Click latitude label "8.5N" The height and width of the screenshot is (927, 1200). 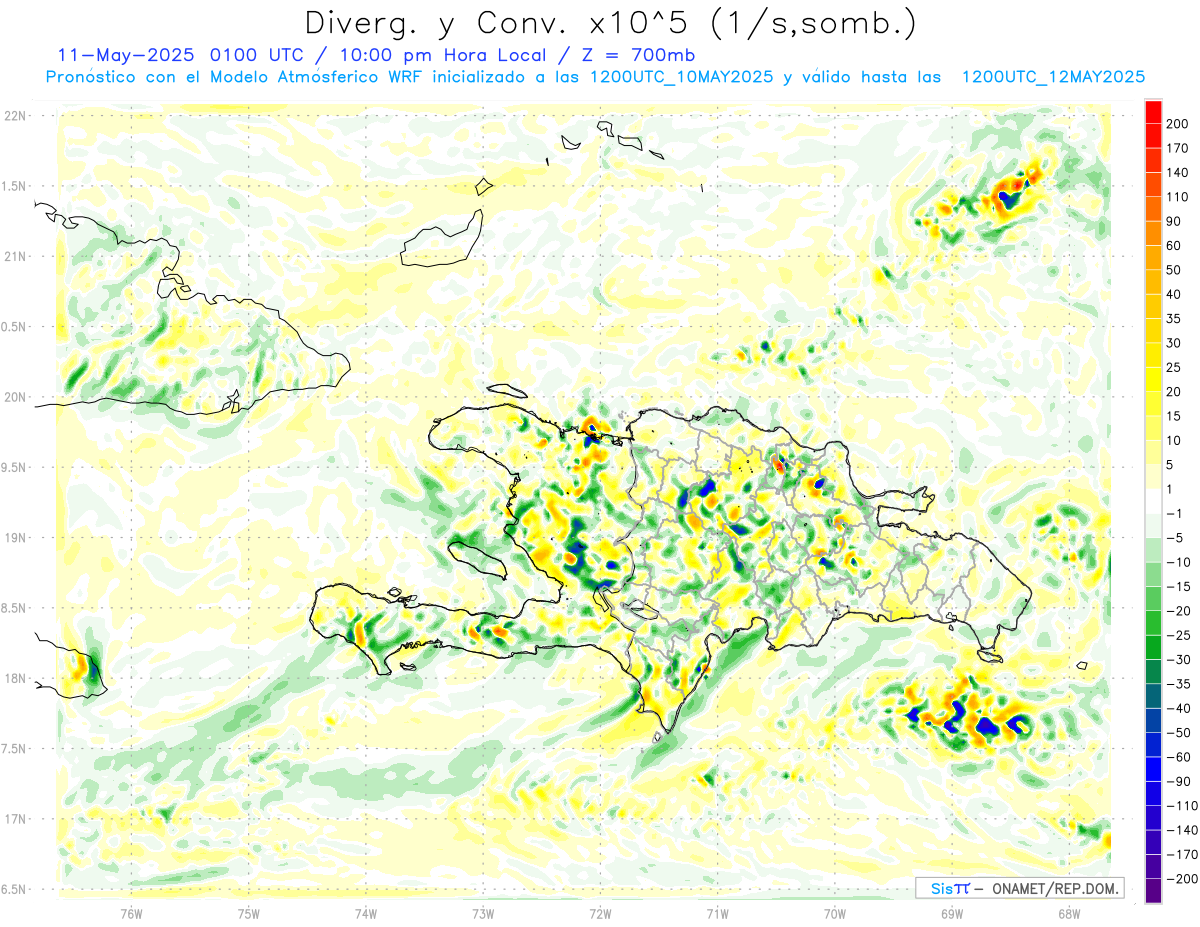(x=14, y=608)
